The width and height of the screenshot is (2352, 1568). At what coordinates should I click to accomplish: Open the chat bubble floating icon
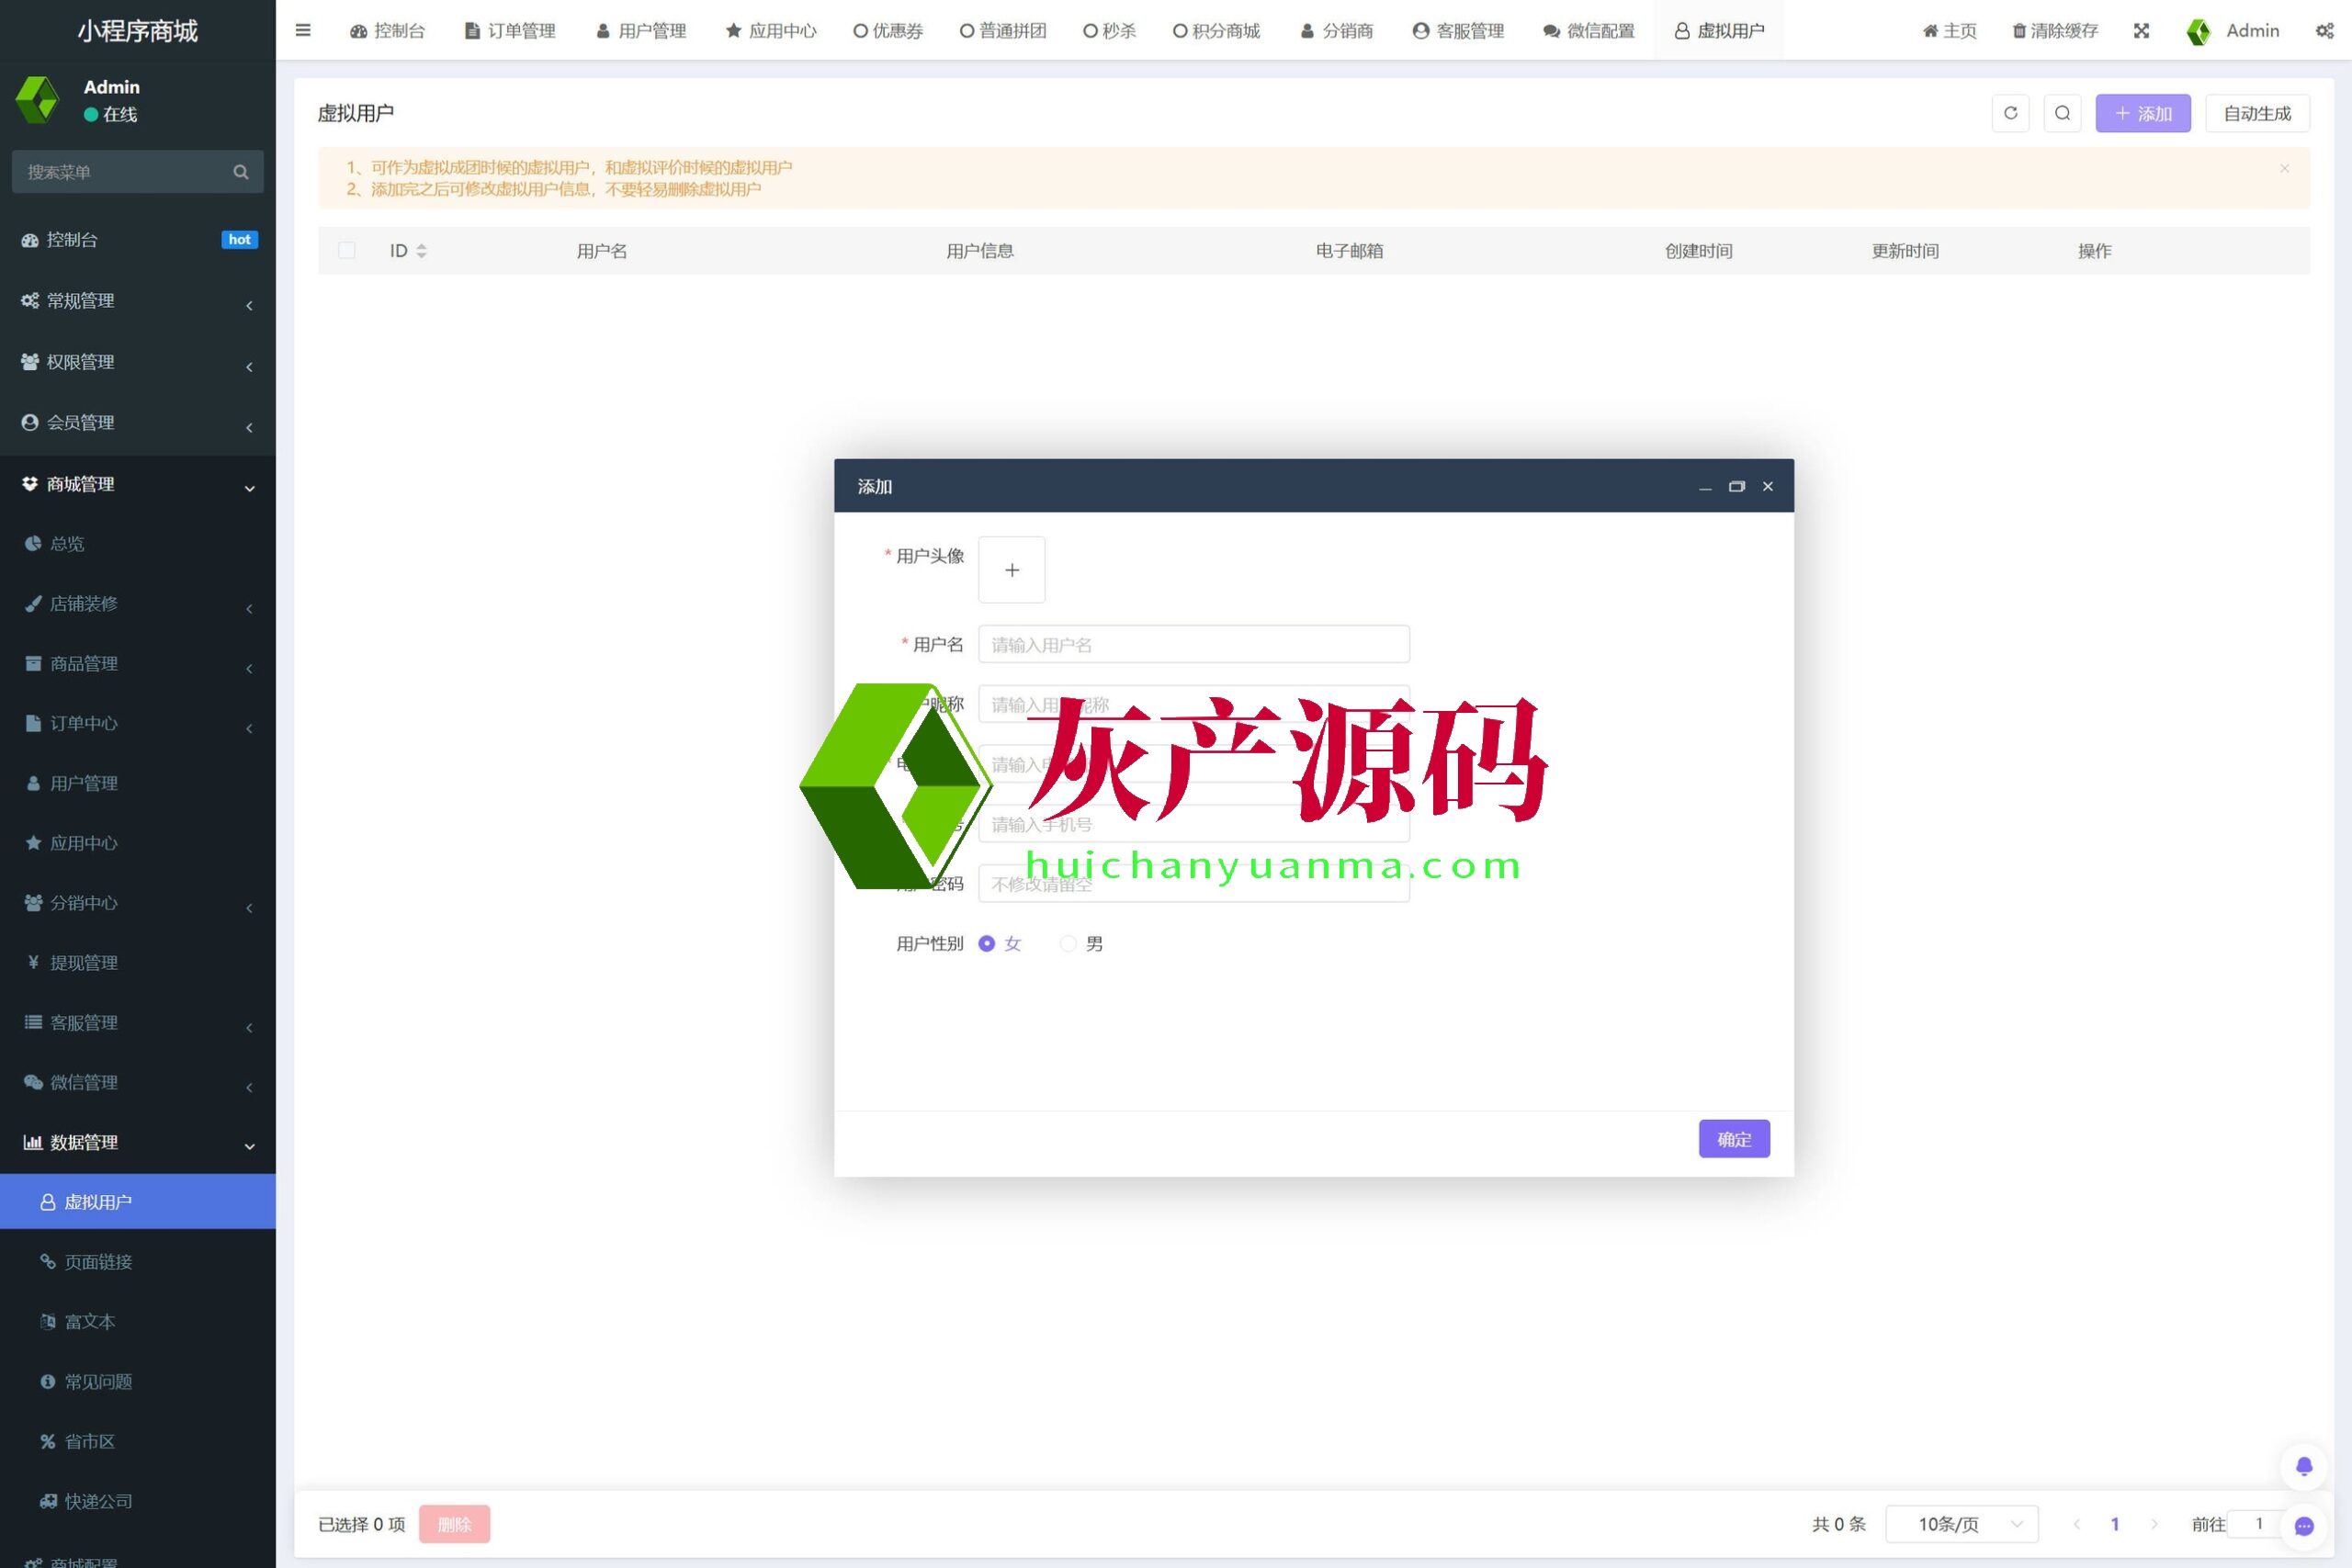(x=2303, y=1525)
